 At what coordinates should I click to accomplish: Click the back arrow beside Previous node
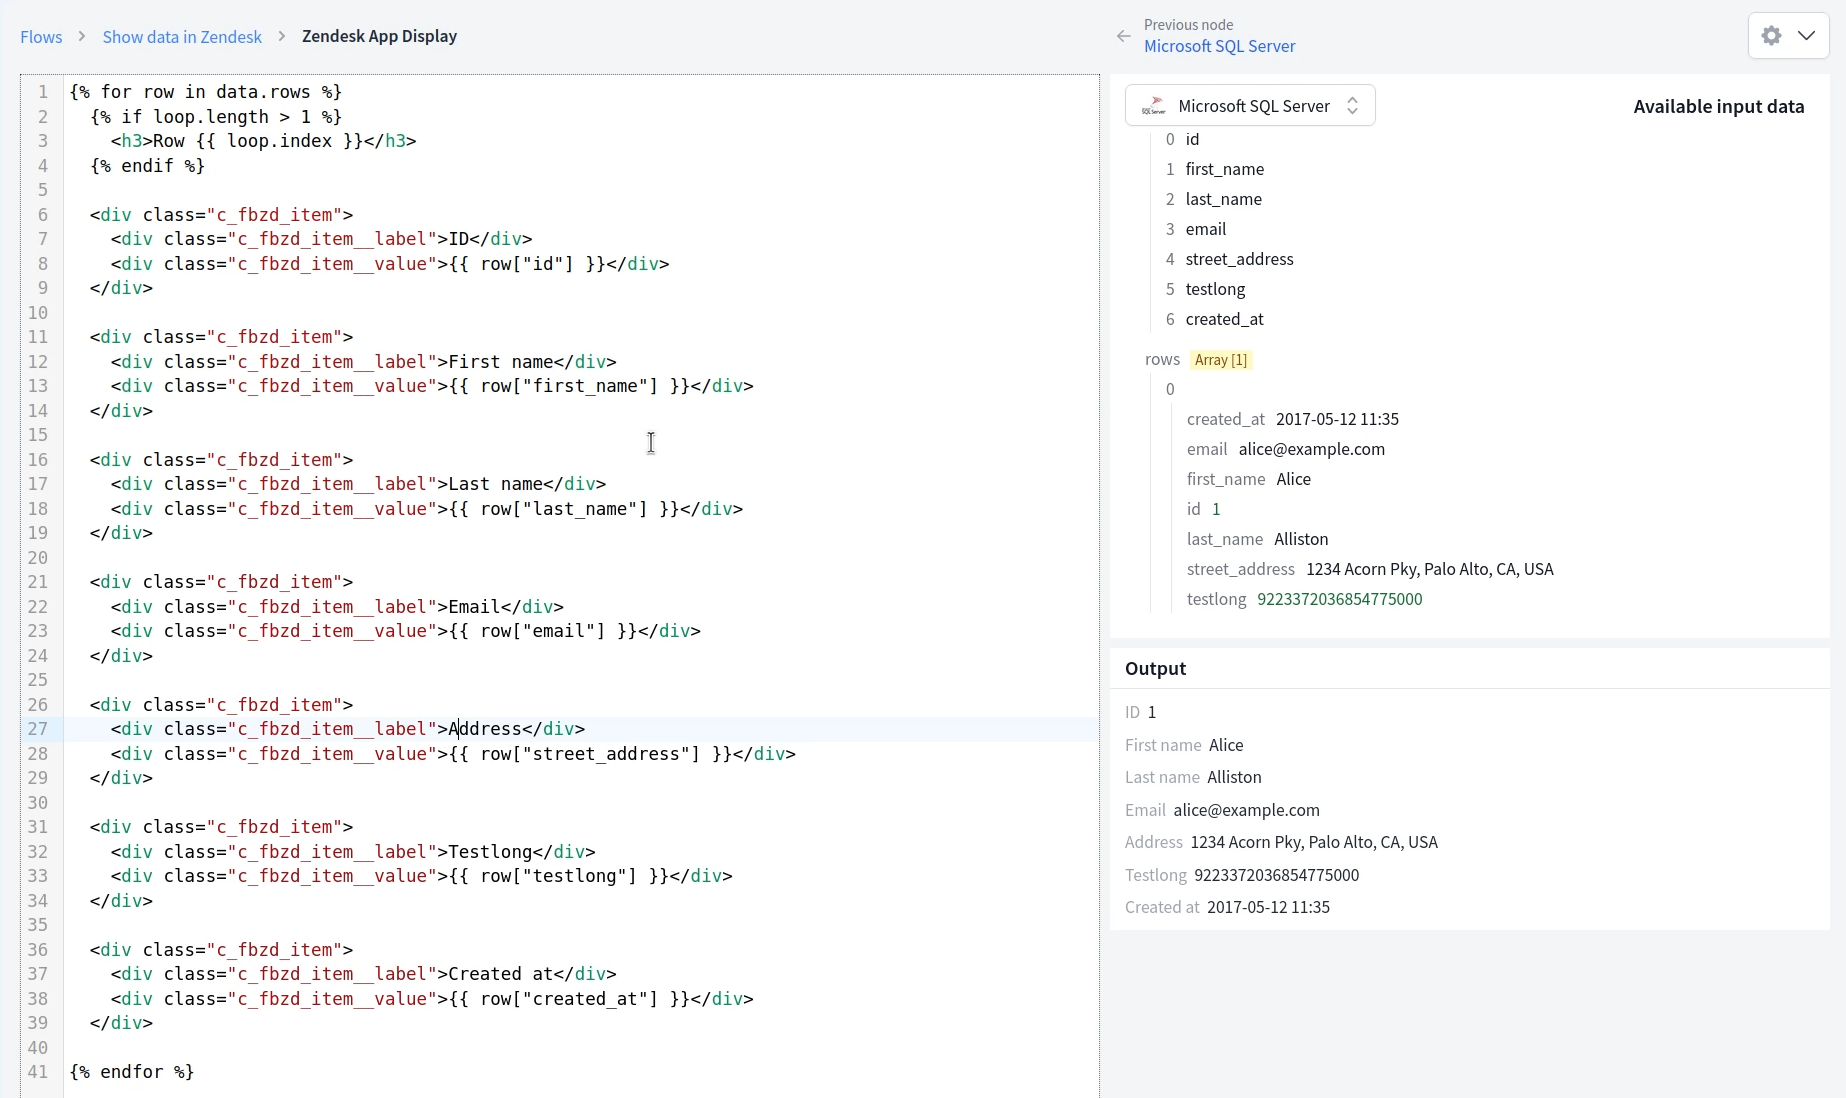pyautogui.click(x=1123, y=36)
